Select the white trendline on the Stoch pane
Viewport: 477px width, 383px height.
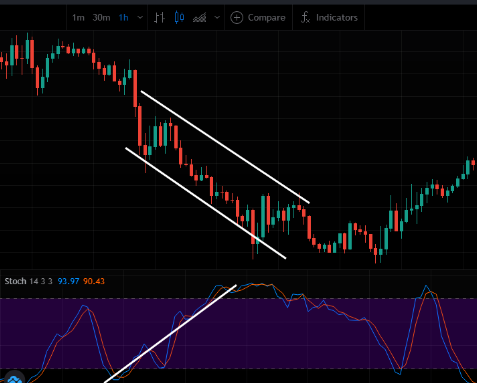[171, 333]
